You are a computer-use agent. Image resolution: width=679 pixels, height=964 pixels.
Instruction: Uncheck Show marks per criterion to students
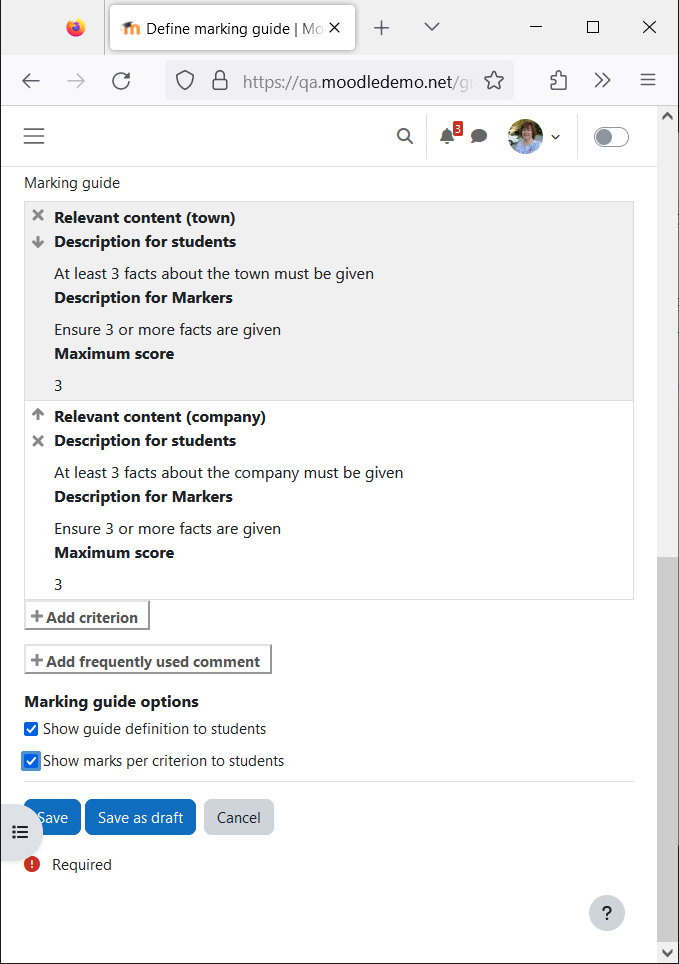[x=31, y=761]
